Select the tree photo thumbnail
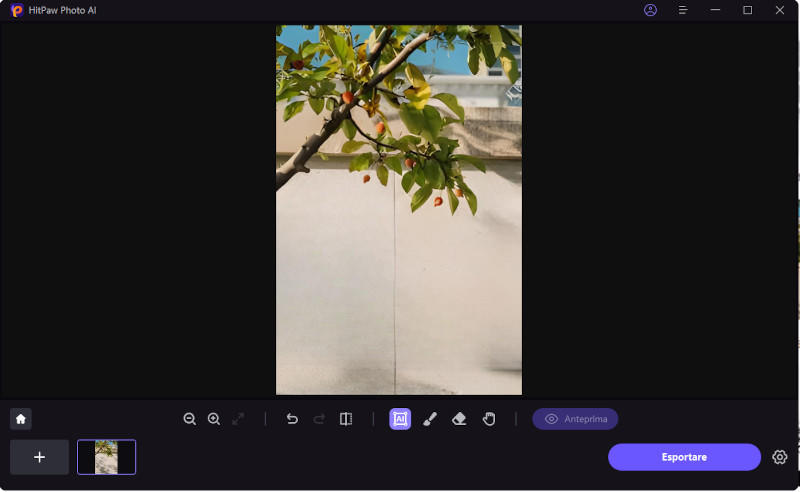Screen dimensions: 800x492 point(106,457)
